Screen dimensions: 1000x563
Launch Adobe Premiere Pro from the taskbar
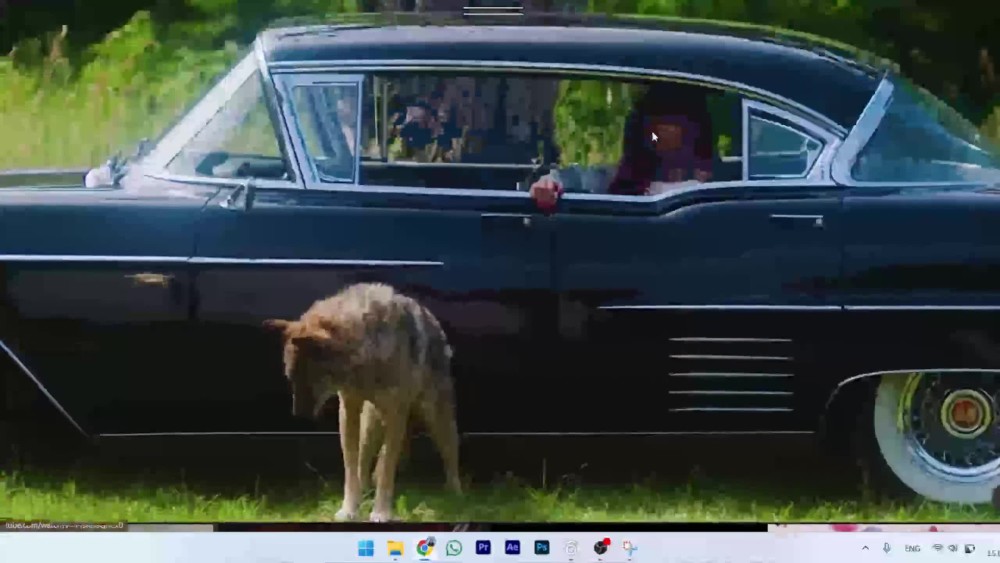[x=483, y=548]
